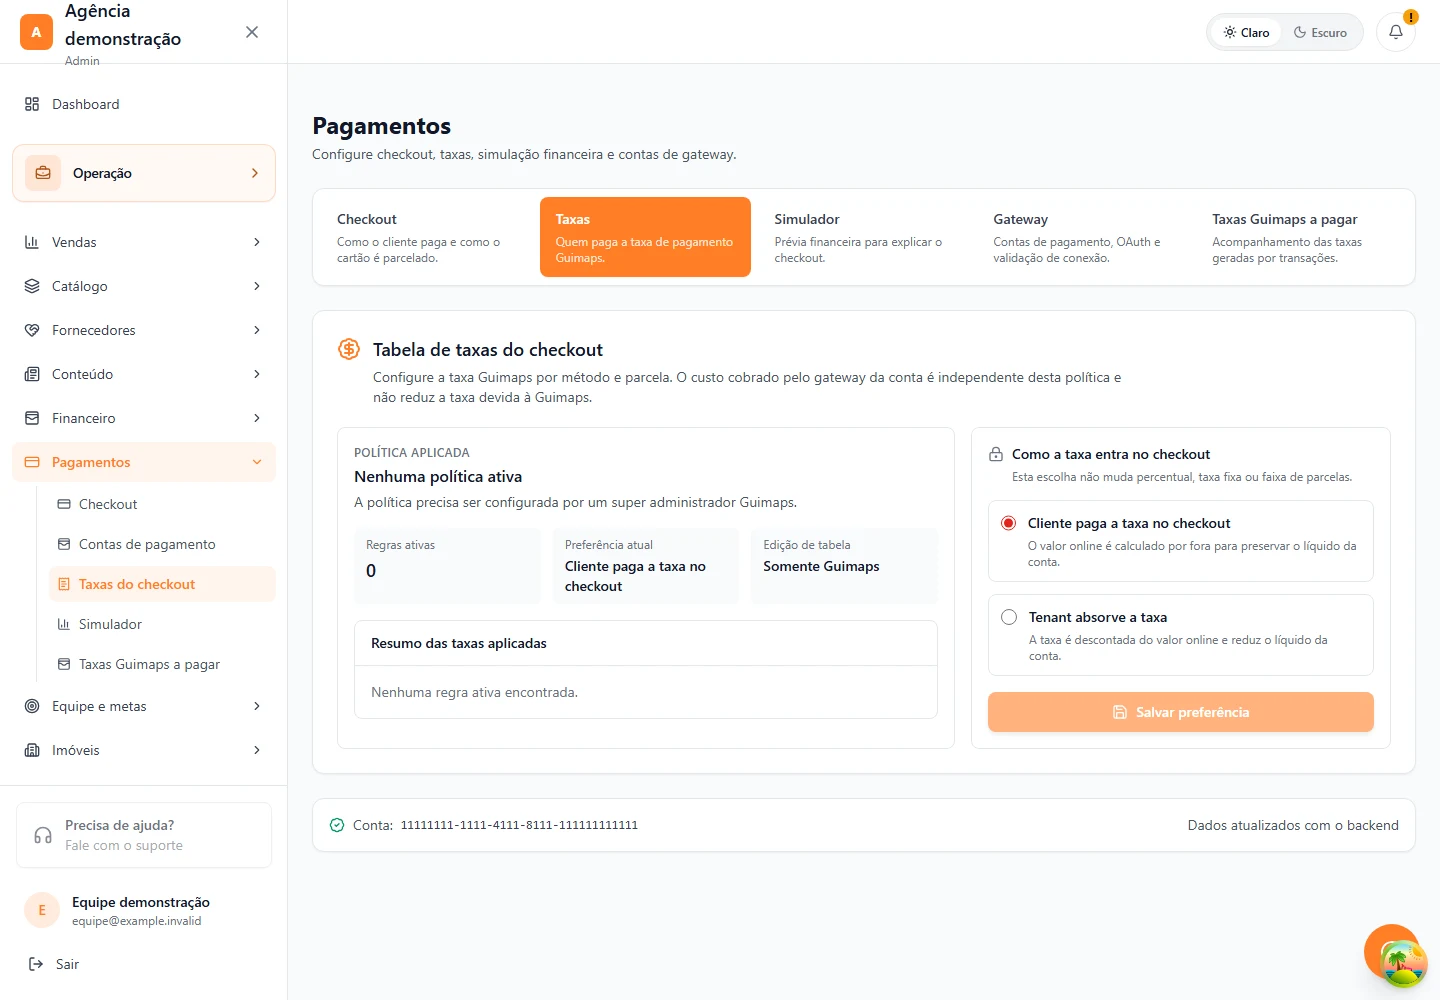Collapse the Pagamentos menu chevron

[257, 462]
